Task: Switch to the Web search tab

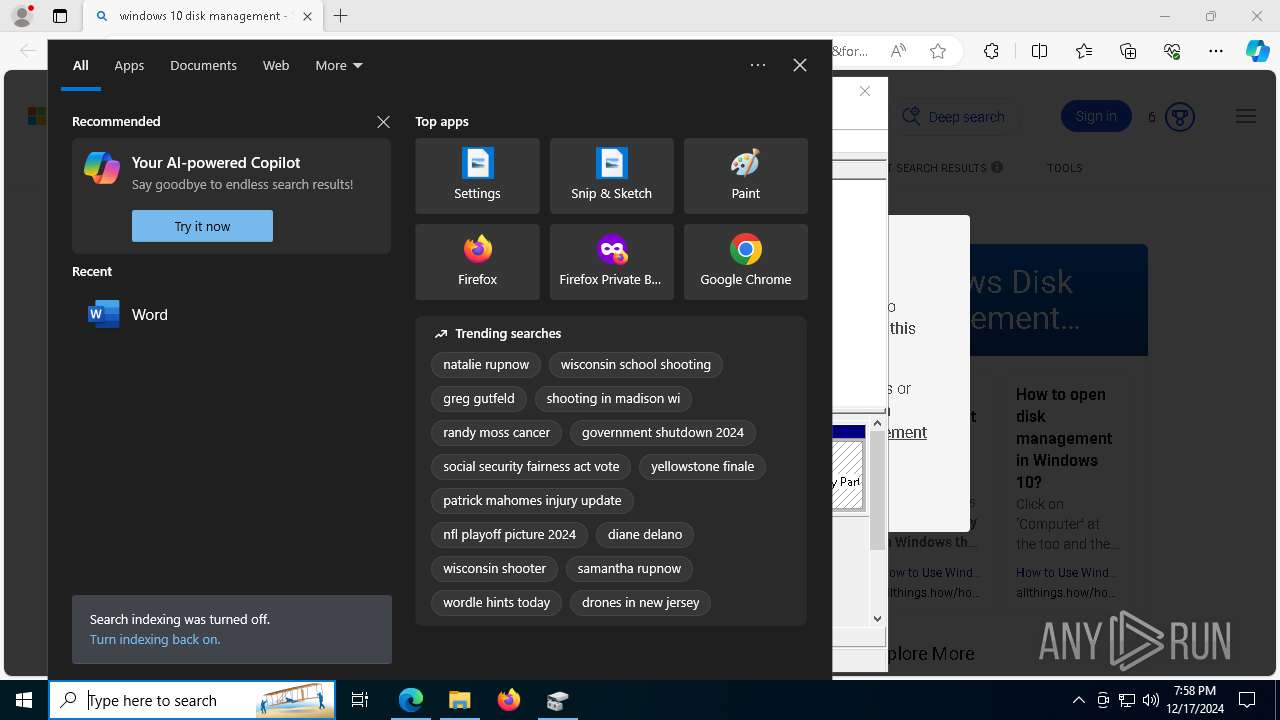Action: 276,65
